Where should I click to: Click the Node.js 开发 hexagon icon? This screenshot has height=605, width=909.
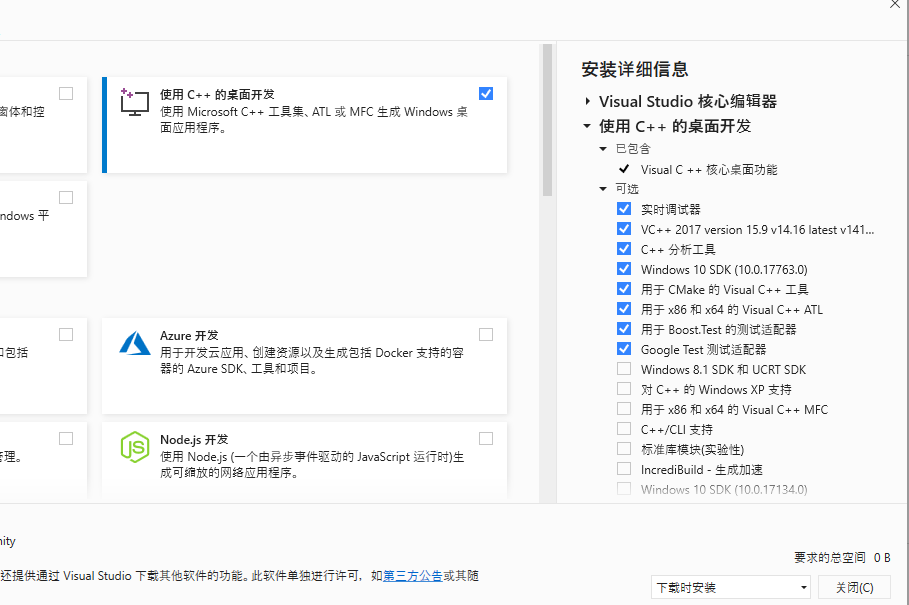pos(134,446)
